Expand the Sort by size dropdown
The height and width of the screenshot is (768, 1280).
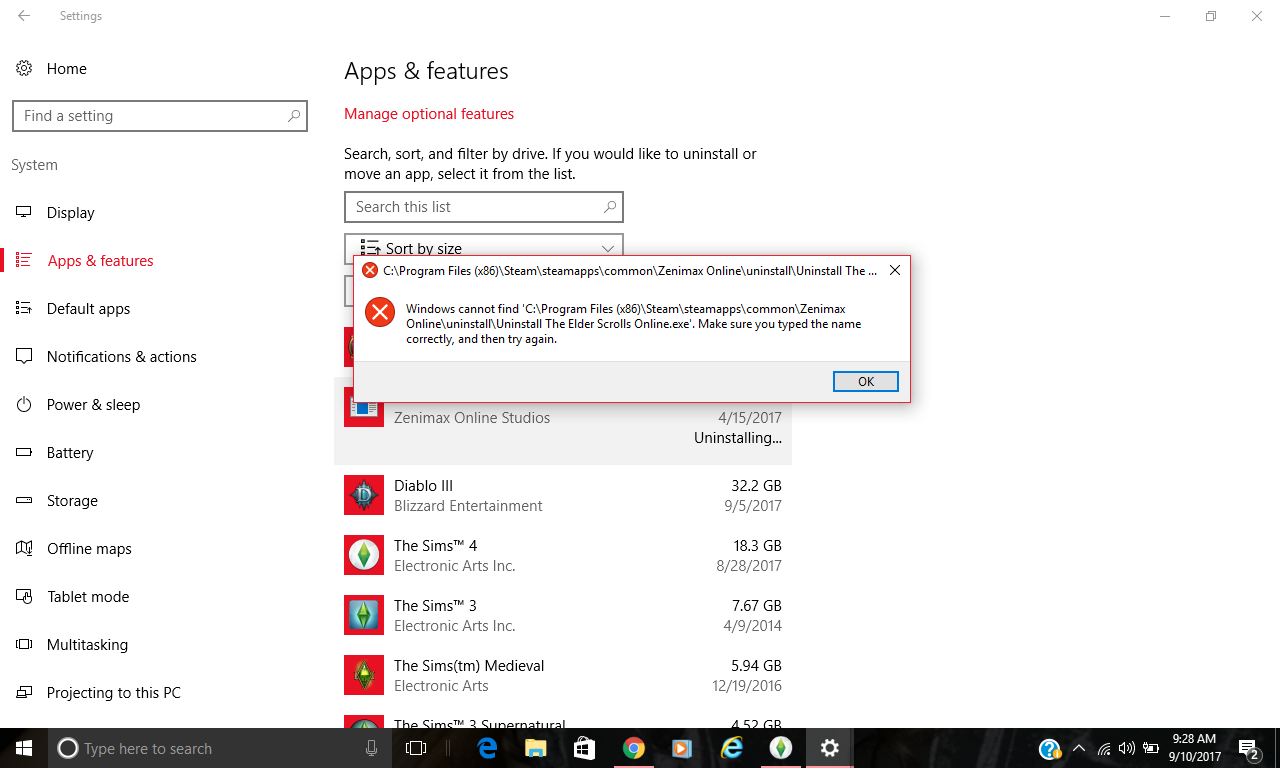(x=484, y=248)
